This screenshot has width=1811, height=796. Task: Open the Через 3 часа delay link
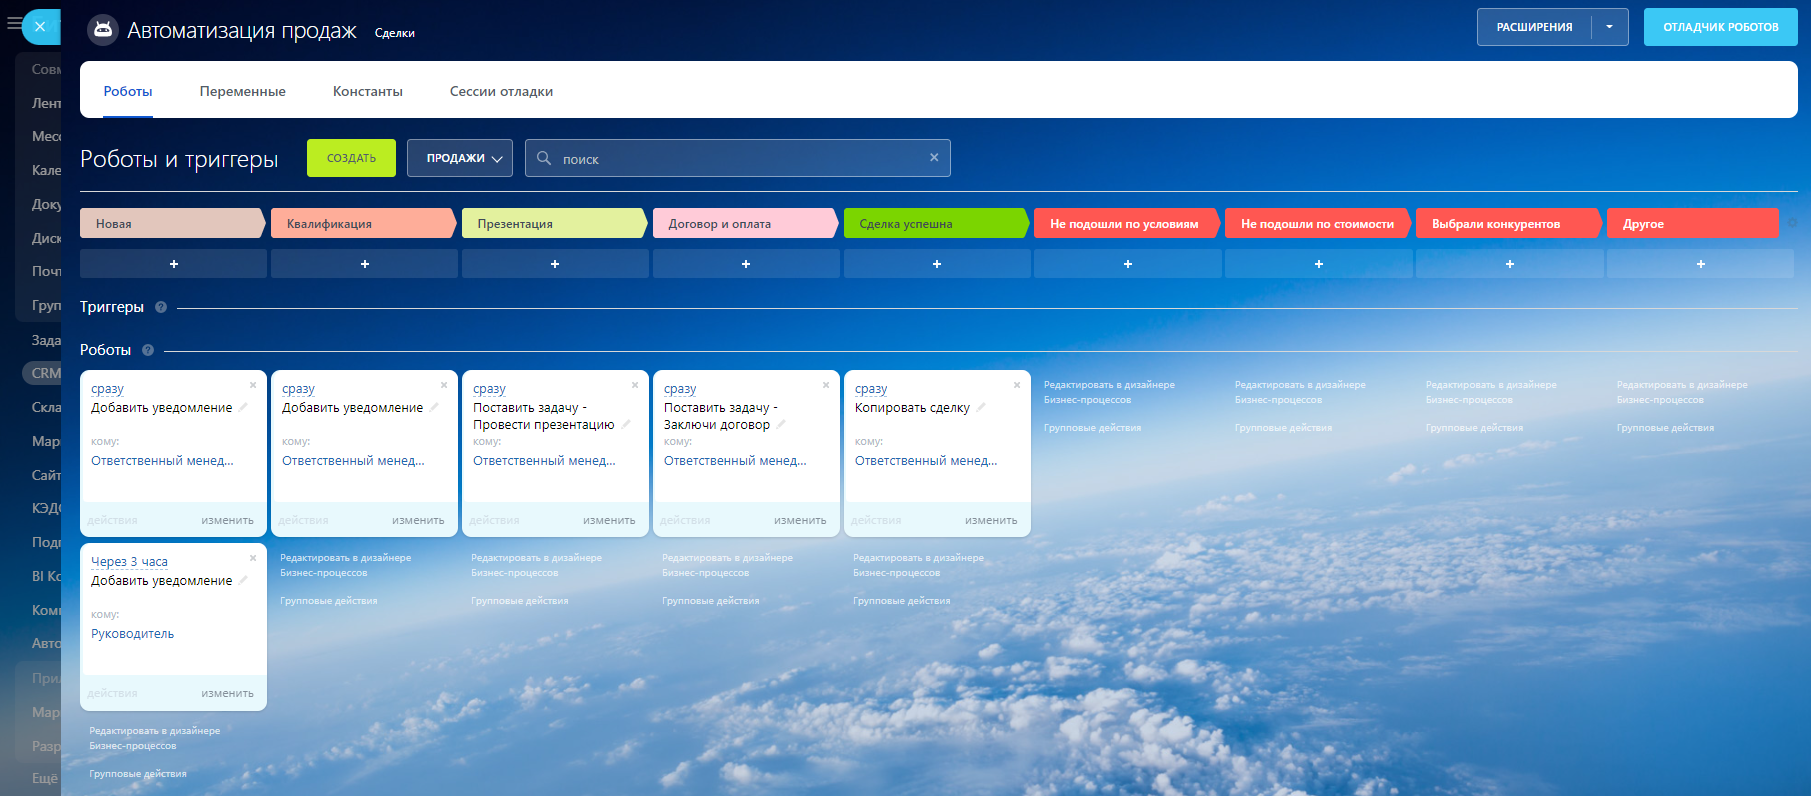coord(129,562)
